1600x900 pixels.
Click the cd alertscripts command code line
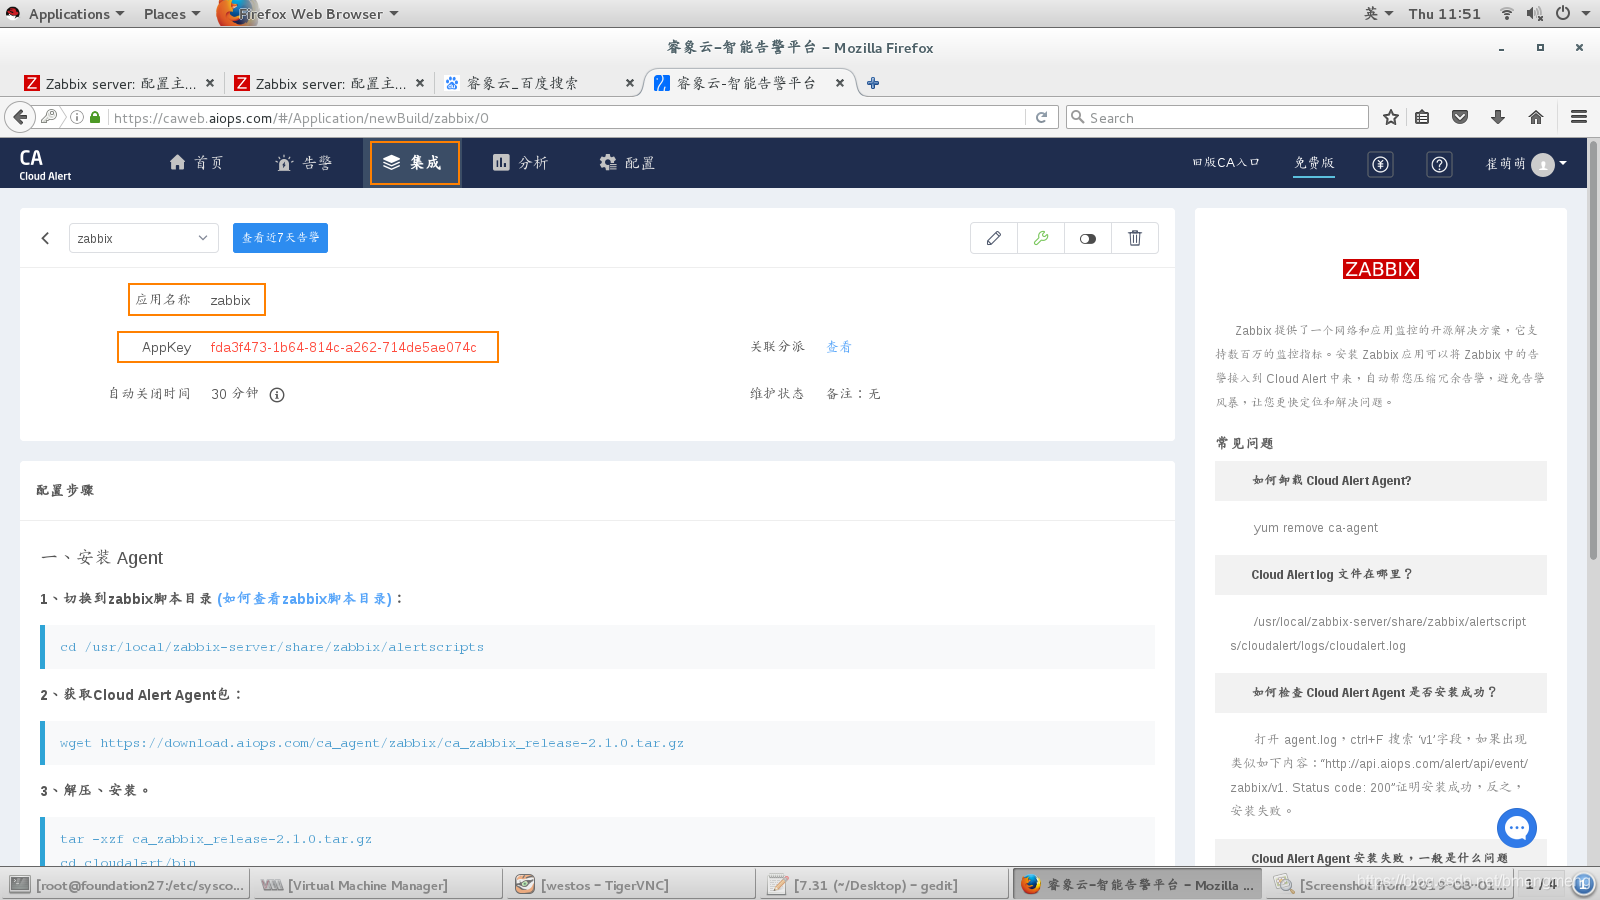tap(598, 647)
